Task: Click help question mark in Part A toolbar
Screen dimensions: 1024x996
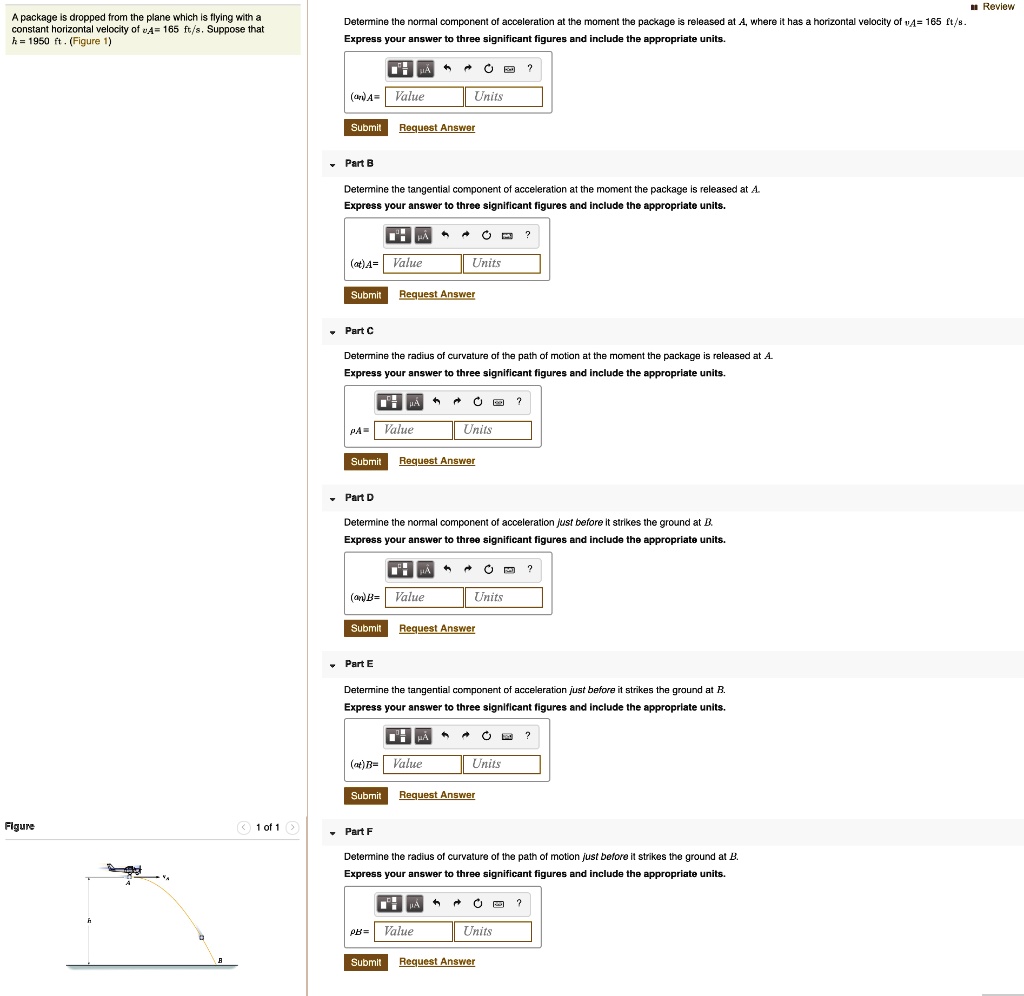Action: point(530,68)
